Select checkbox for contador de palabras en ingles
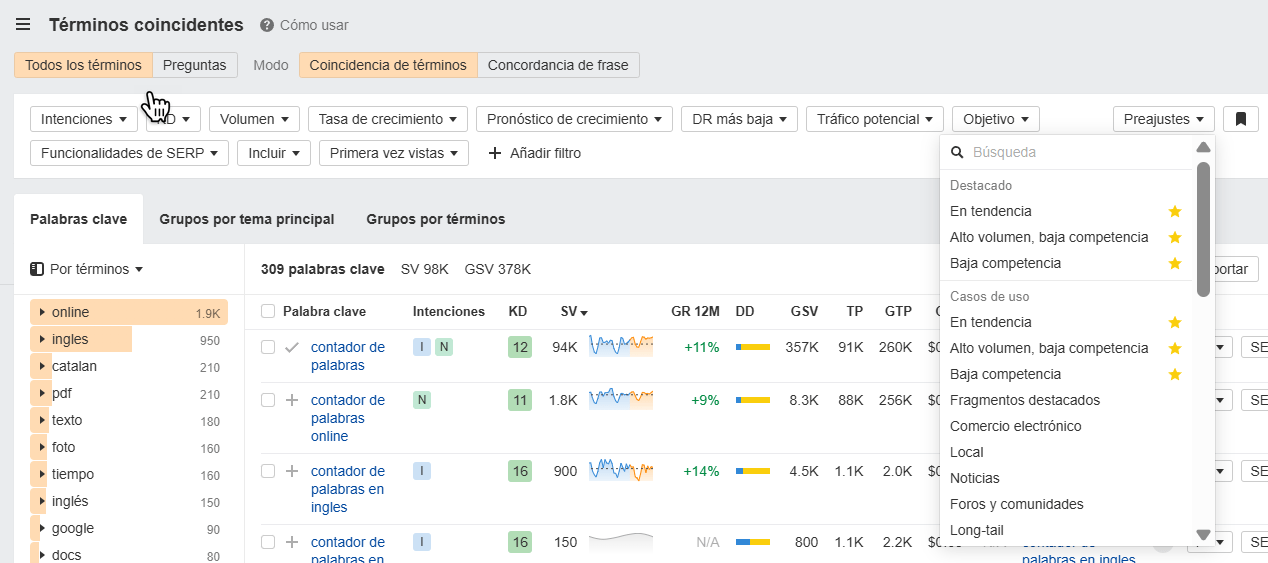The height and width of the screenshot is (563, 1268). click(x=268, y=471)
